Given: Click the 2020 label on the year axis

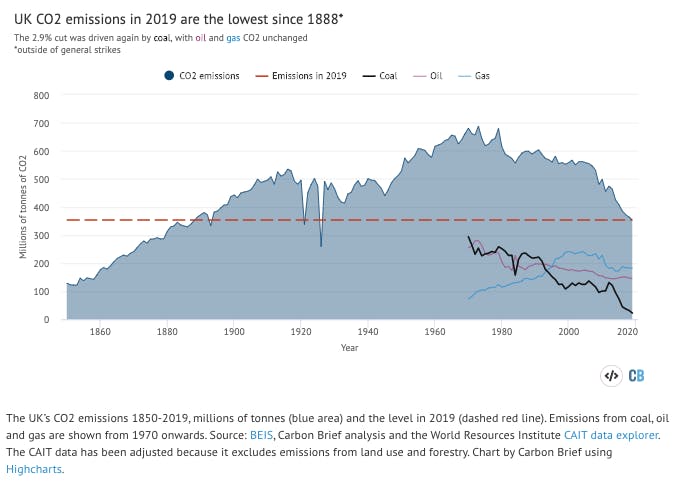Looking at the screenshot, I should pos(629,330).
